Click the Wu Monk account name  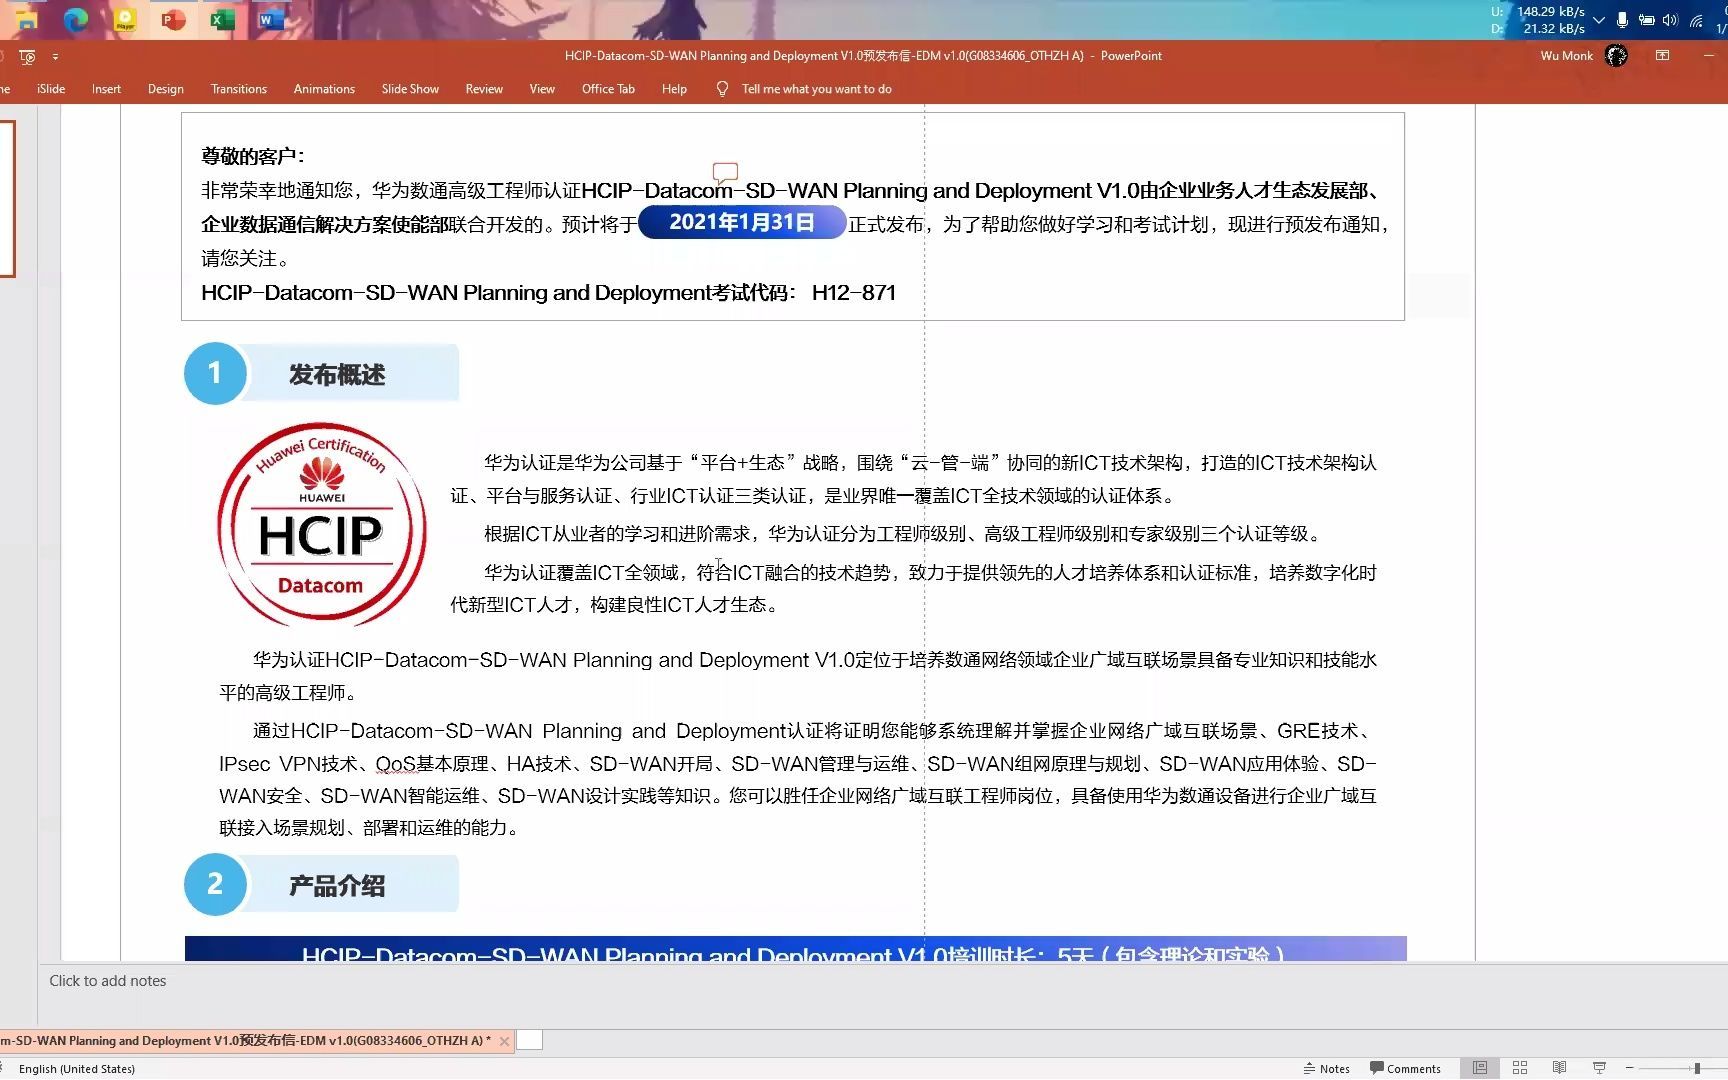coord(1566,56)
